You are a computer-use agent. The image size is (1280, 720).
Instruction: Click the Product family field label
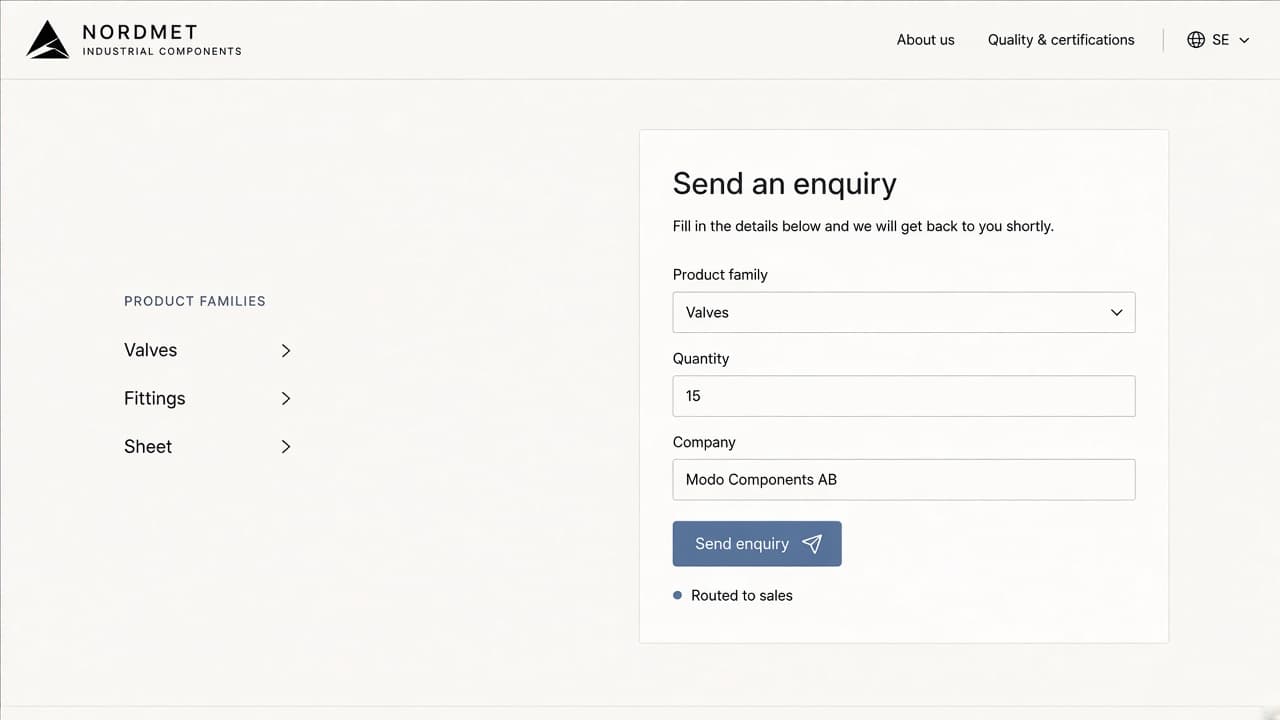coord(720,274)
